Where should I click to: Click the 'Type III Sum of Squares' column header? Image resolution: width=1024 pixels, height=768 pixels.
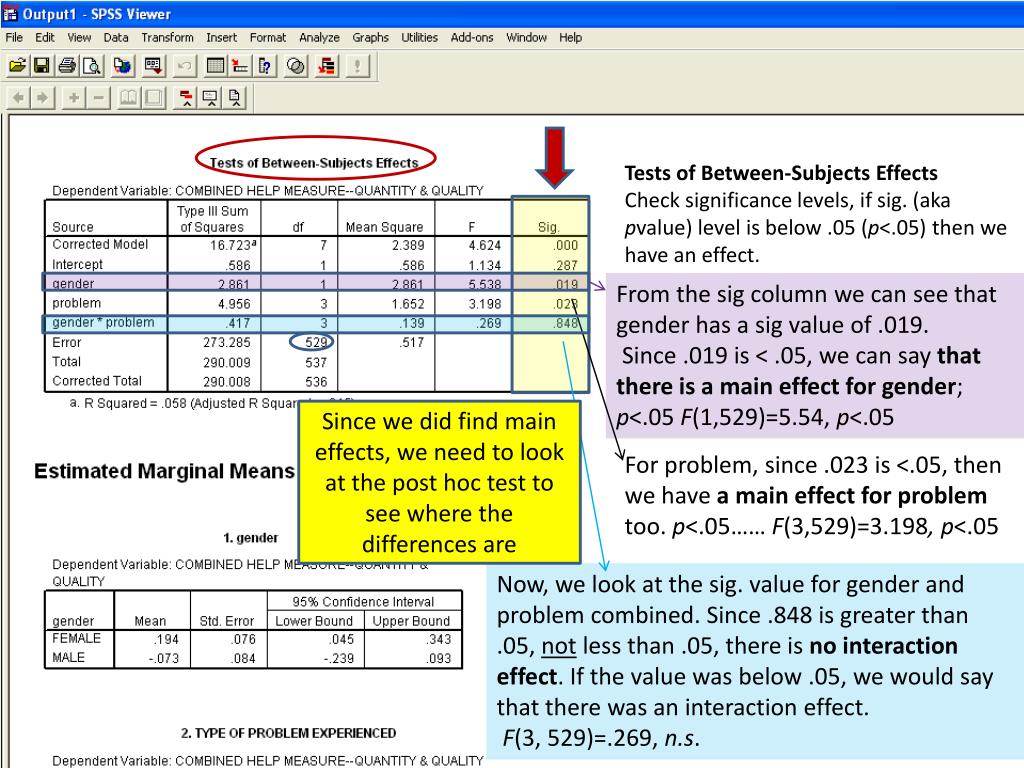click(212, 219)
